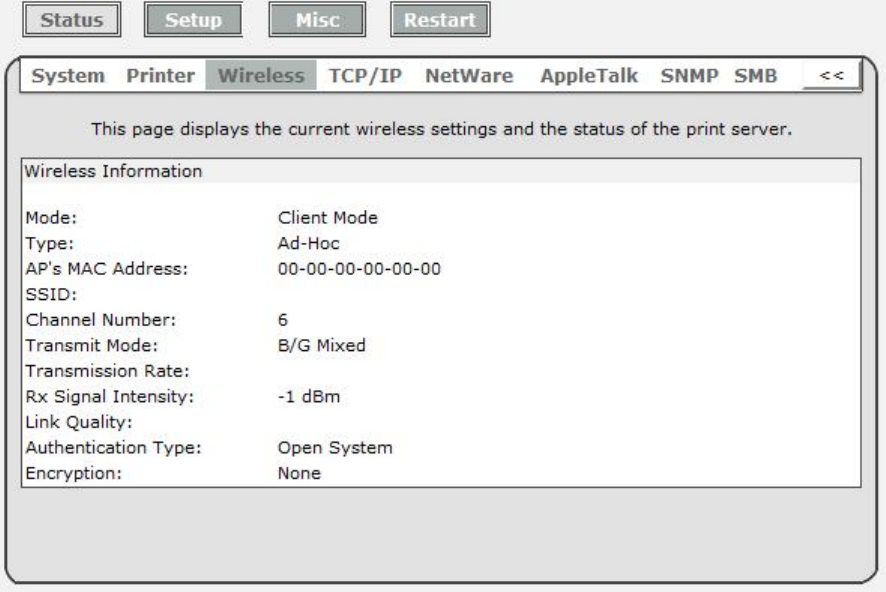Screen dimensions: 886x592
Task: Click the Open System authentication value
Action: tap(335, 447)
